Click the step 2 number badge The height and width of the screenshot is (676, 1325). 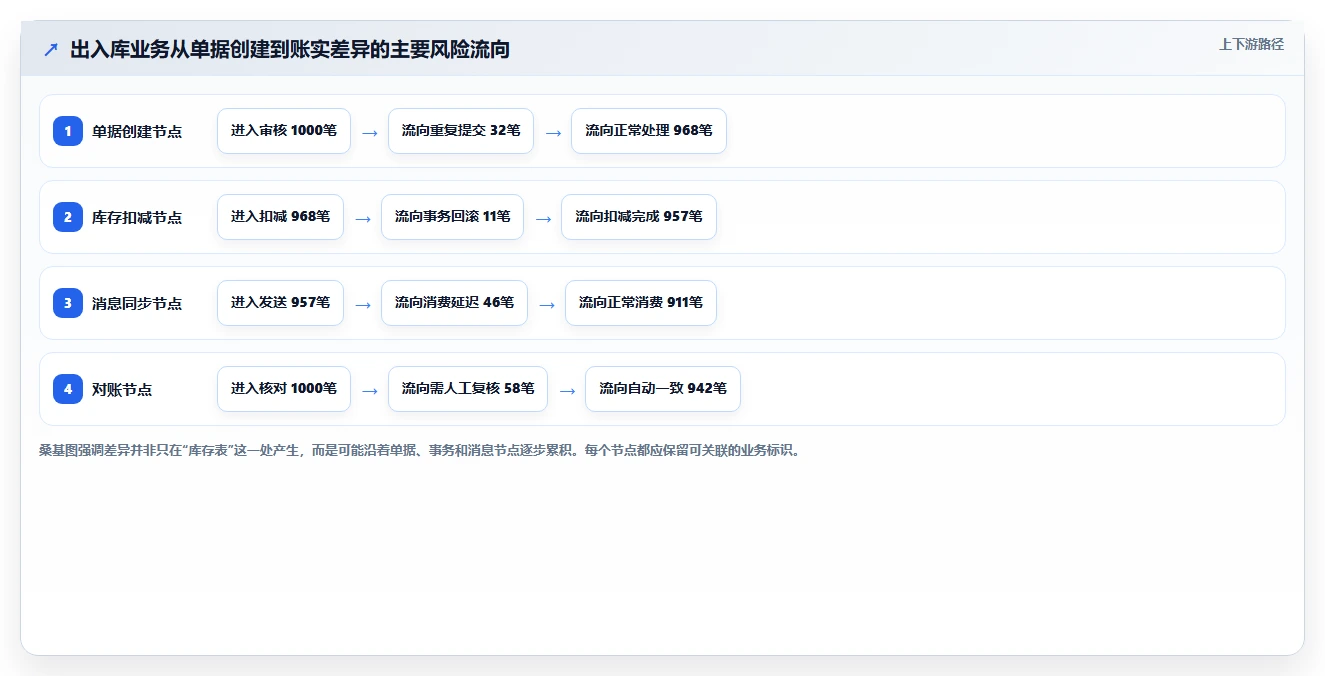[x=68, y=217]
